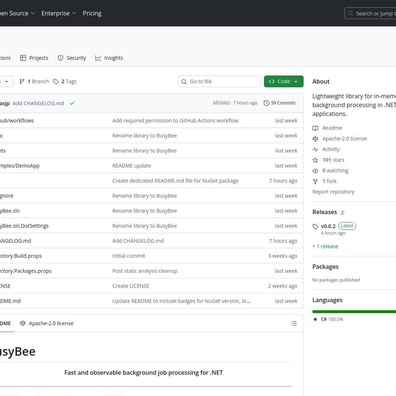Open the Packages.props file
This screenshot has width=396, height=396.
click(x=26, y=271)
